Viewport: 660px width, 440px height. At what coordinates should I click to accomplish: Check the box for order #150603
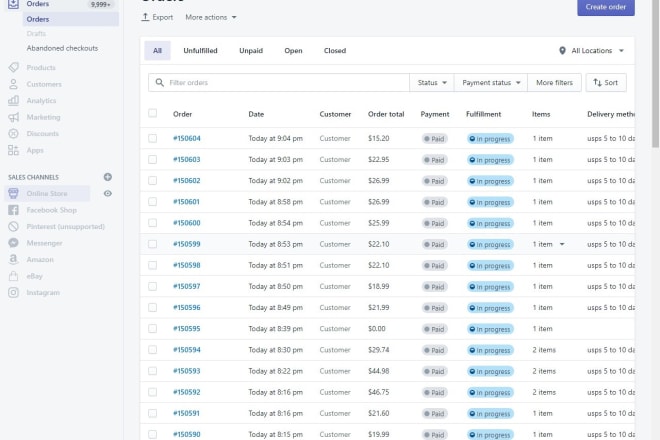[152, 160]
